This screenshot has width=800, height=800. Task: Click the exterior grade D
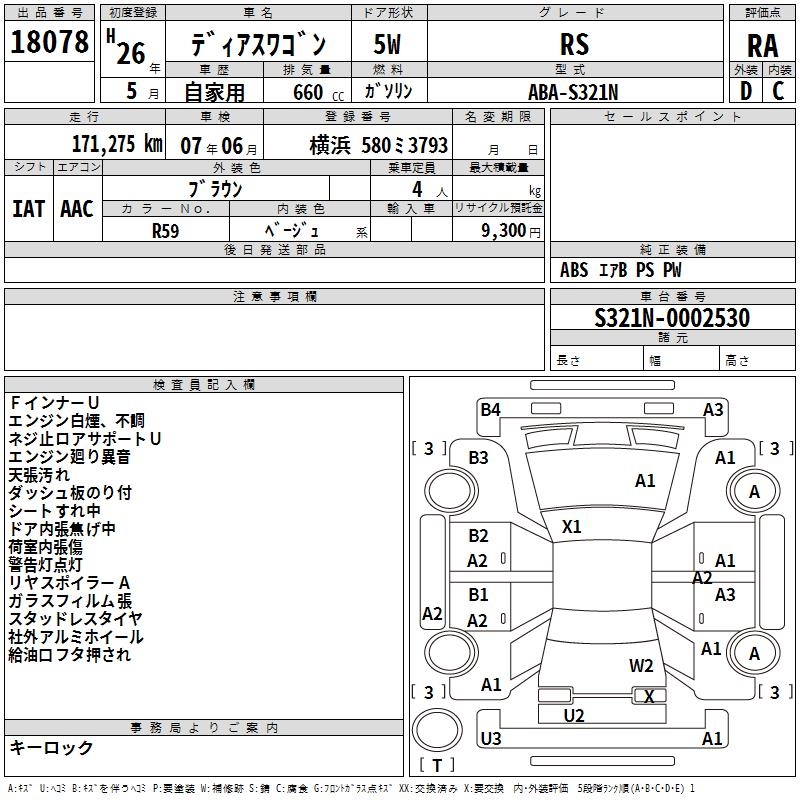point(745,90)
